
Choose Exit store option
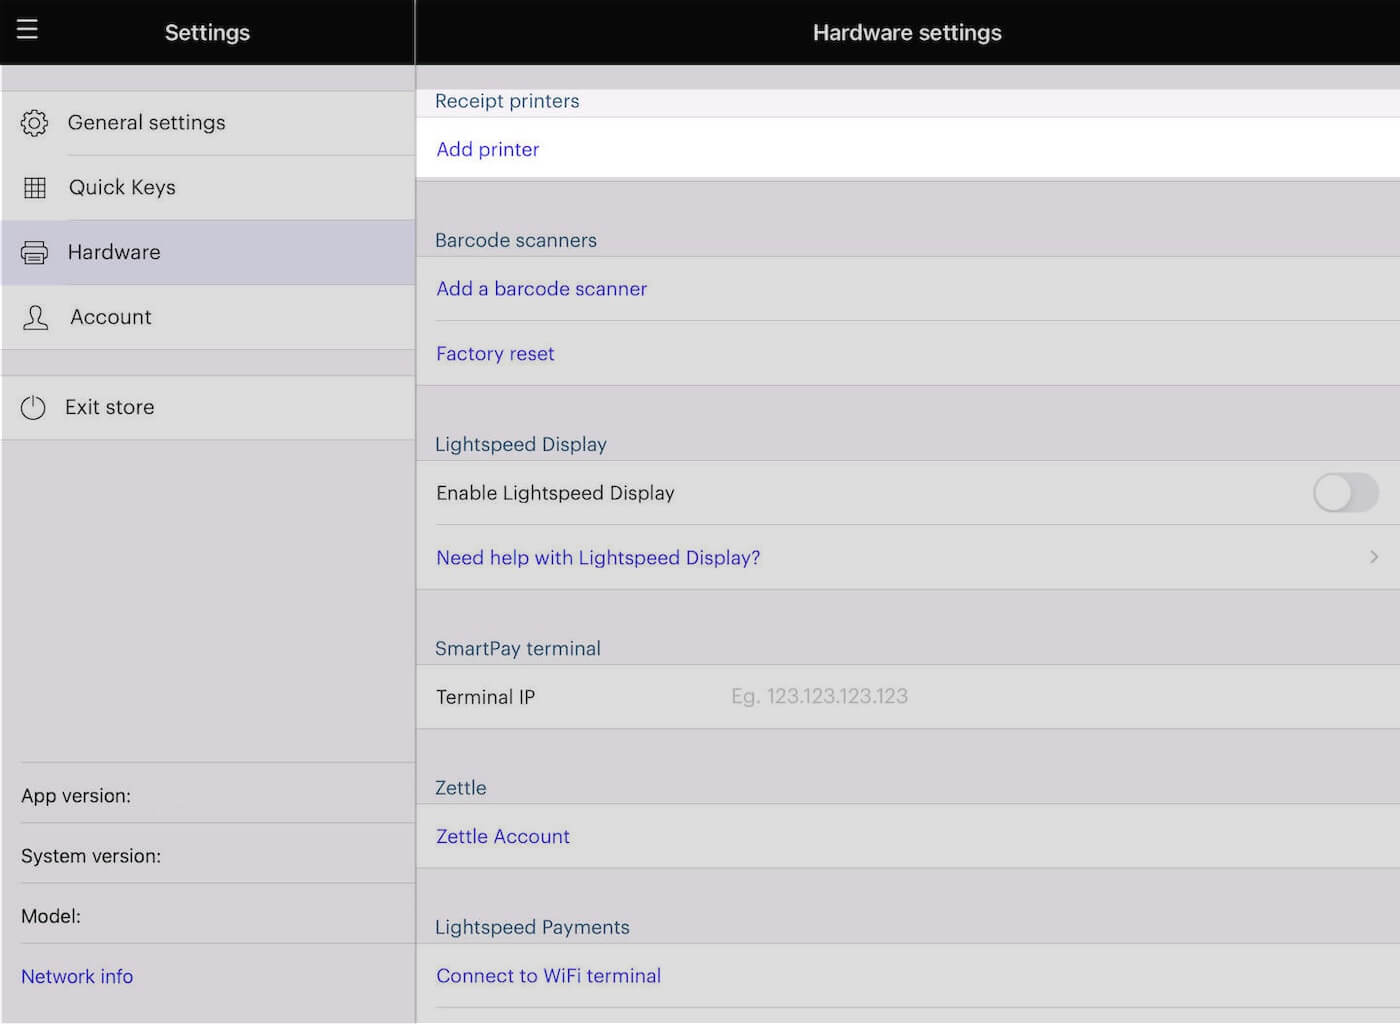click(208, 407)
